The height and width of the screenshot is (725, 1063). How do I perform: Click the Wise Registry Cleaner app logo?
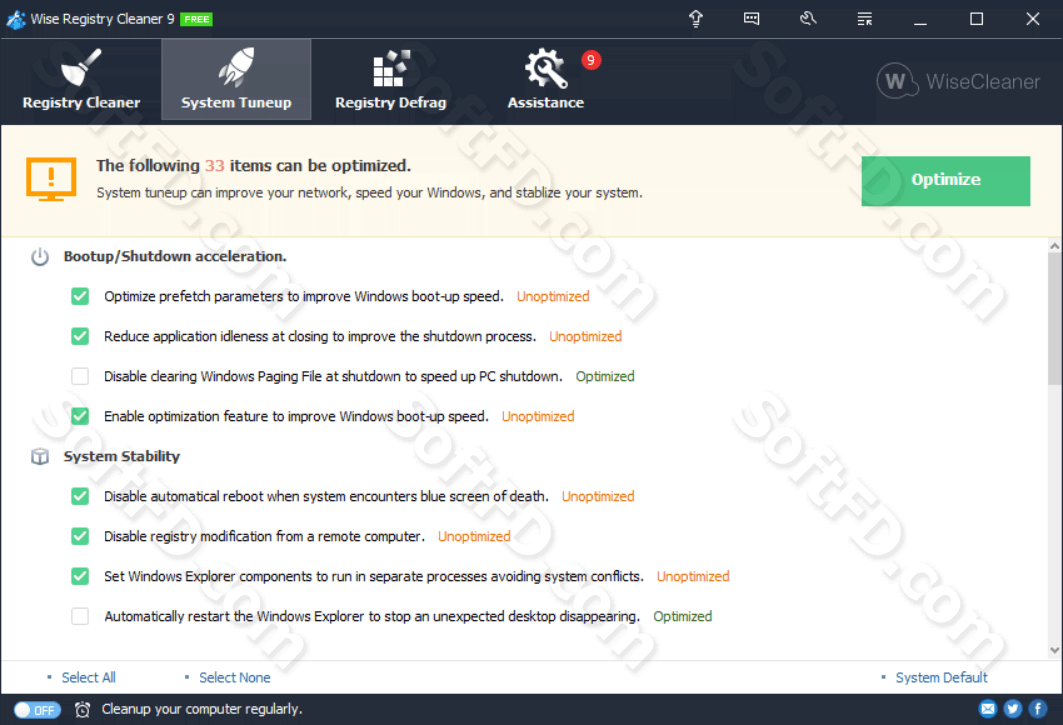tap(16, 19)
